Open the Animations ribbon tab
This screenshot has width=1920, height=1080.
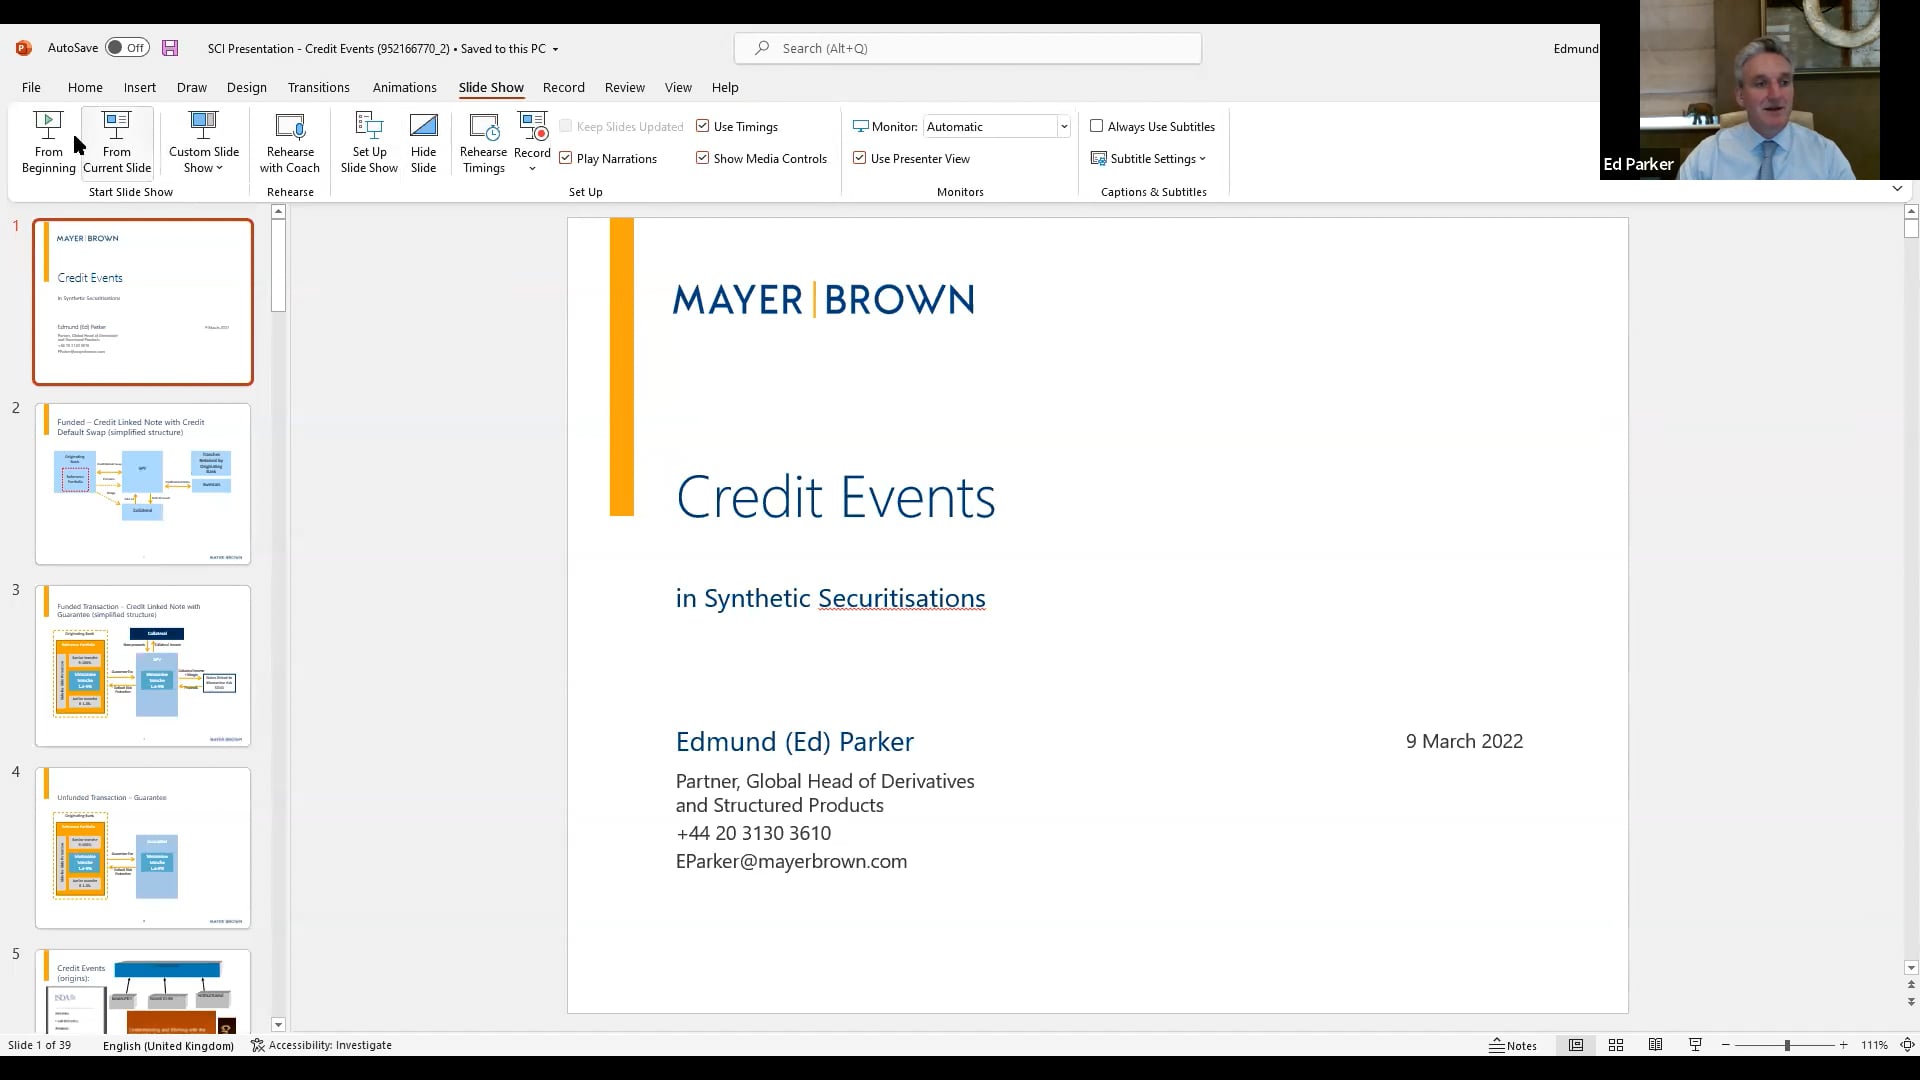[x=404, y=87]
